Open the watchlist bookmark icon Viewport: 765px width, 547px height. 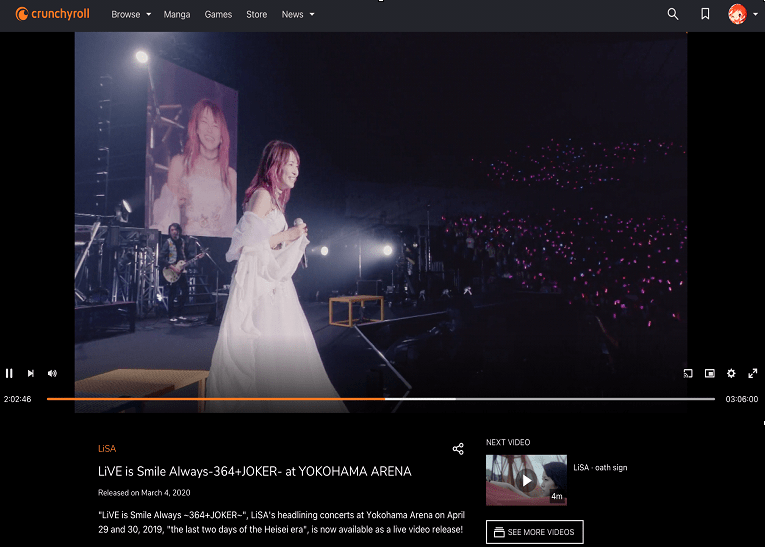point(705,14)
